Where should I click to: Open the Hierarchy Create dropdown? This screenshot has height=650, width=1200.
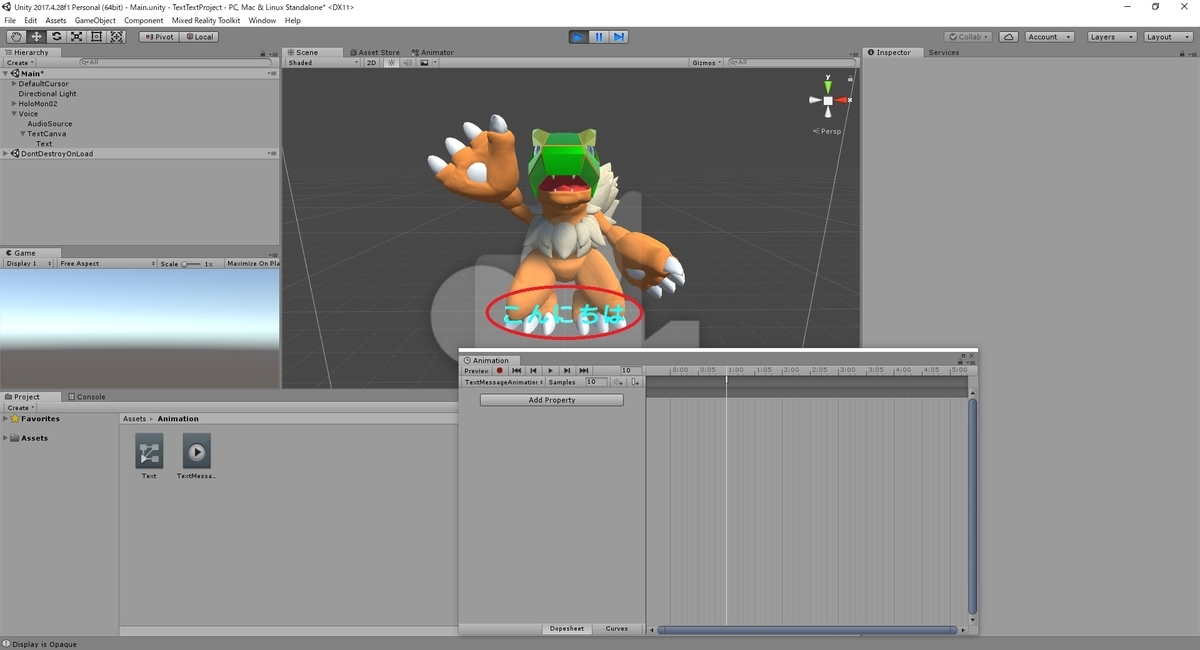pyautogui.click(x=20, y=62)
